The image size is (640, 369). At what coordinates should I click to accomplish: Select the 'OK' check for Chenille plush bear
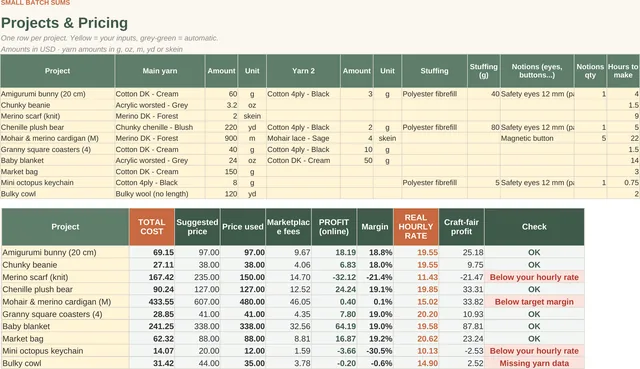coord(534,289)
